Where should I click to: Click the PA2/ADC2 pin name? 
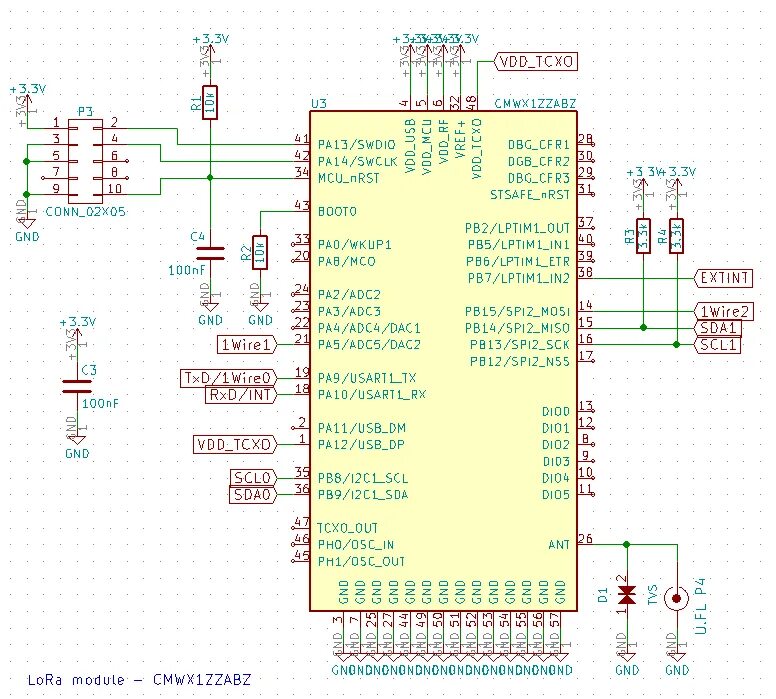(349, 295)
